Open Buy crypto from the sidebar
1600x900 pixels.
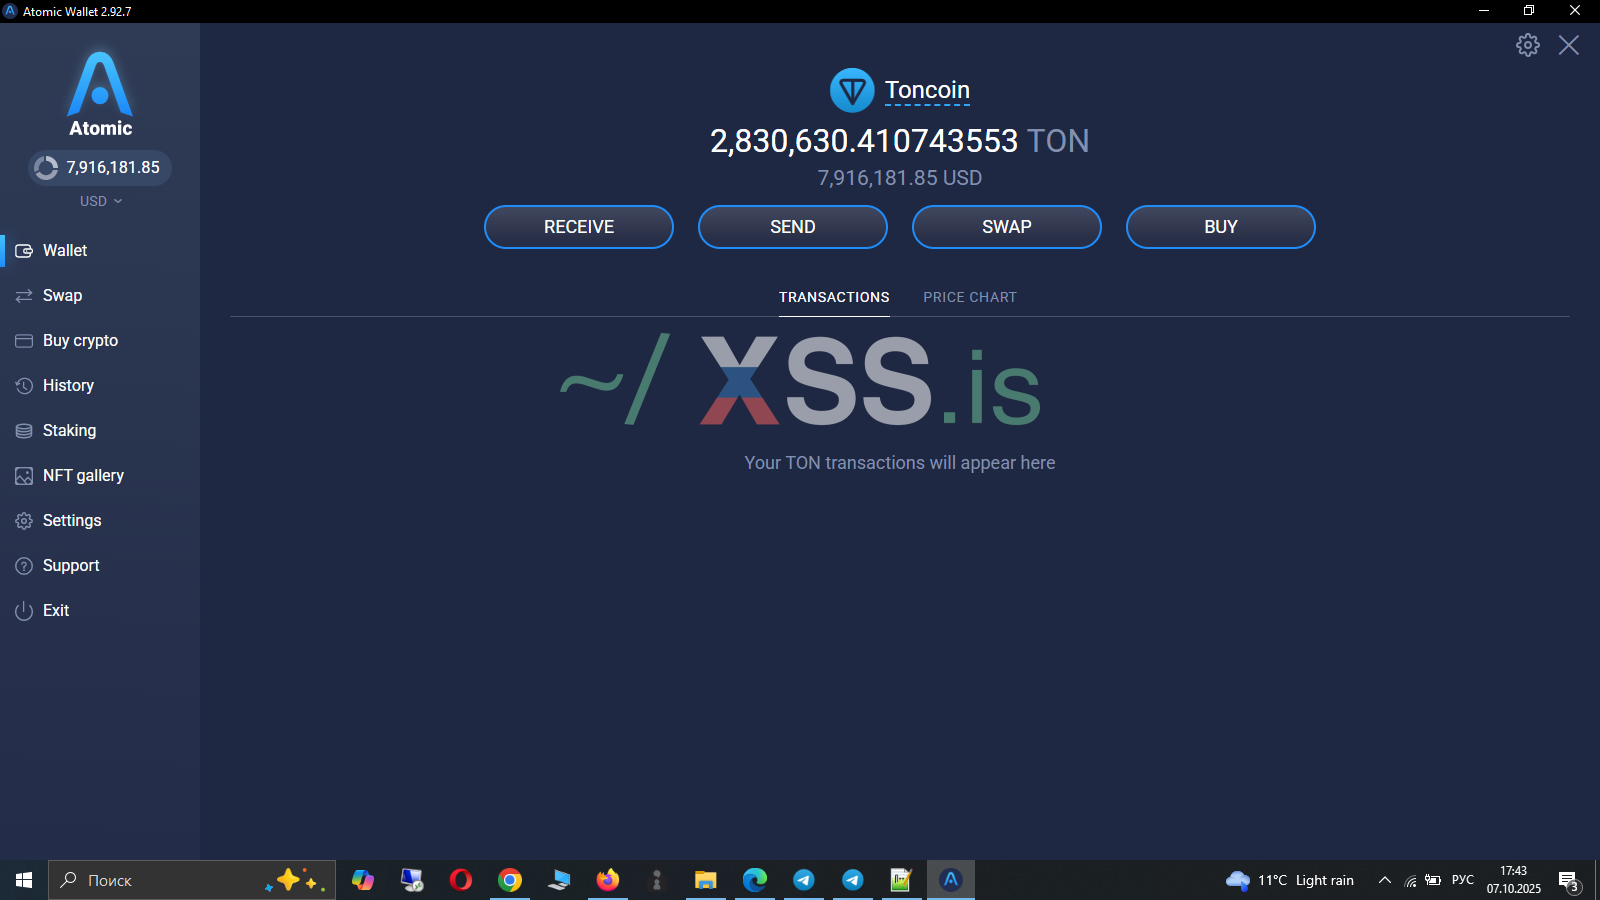[x=80, y=341]
